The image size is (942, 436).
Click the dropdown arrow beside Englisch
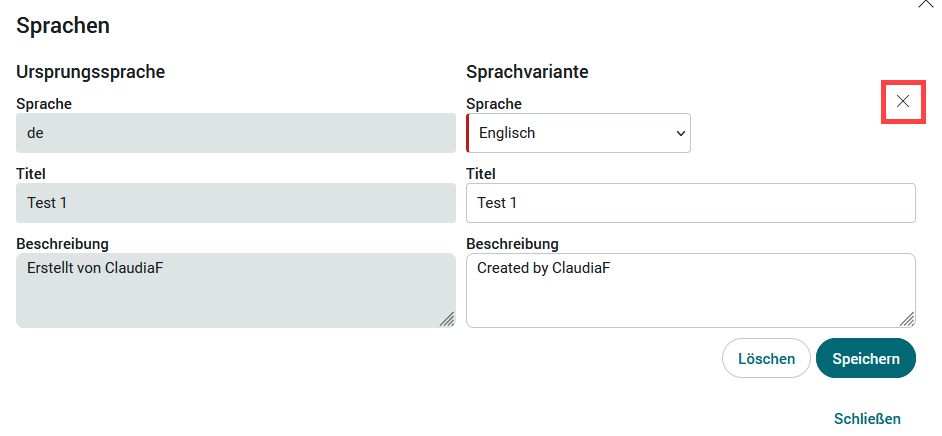point(681,133)
